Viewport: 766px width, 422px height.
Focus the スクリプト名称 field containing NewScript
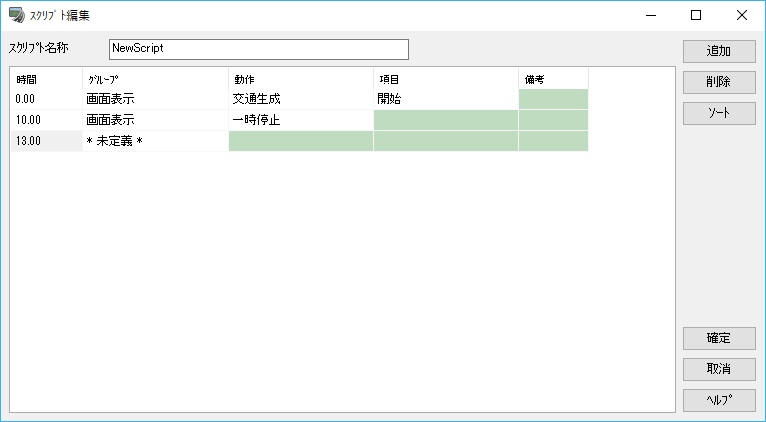click(x=259, y=49)
